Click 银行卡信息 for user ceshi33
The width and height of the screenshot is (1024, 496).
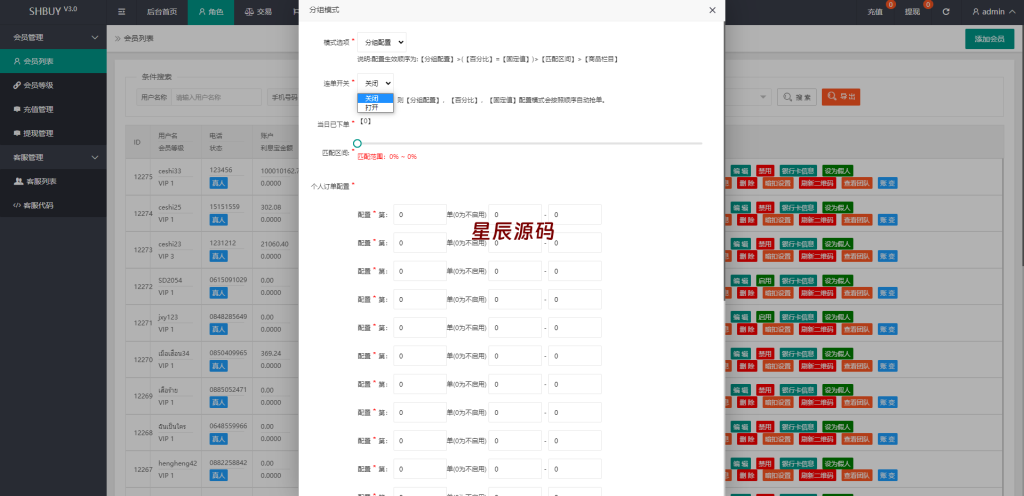pos(797,171)
